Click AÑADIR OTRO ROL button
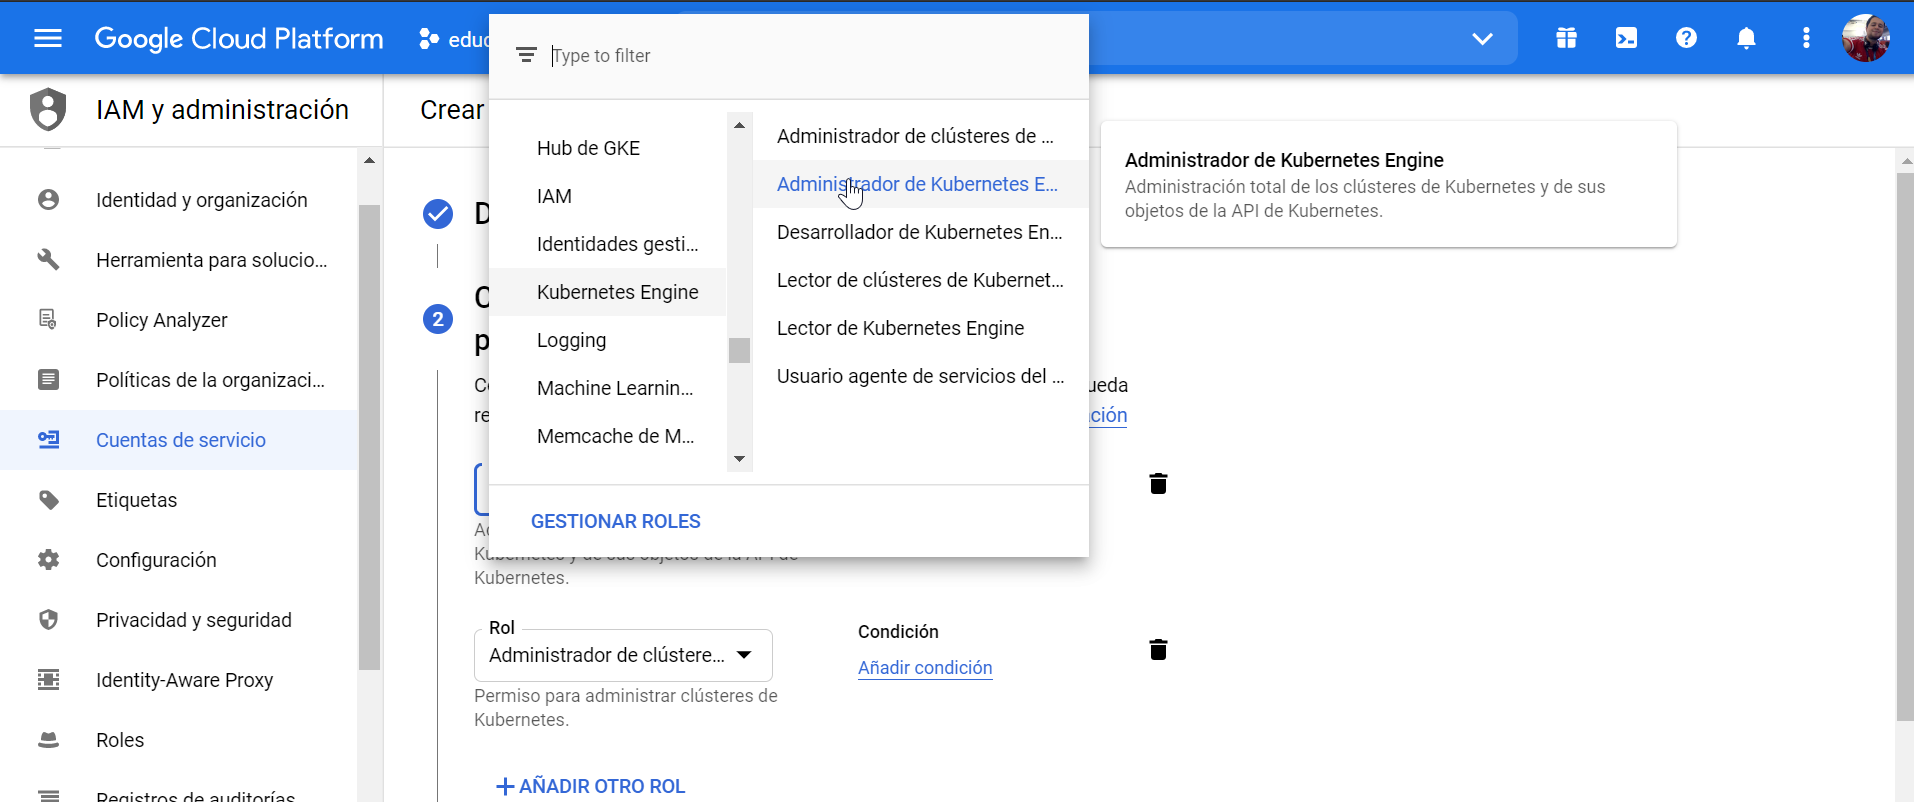The height and width of the screenshot is (802, 1914). (x=591, y=786)
